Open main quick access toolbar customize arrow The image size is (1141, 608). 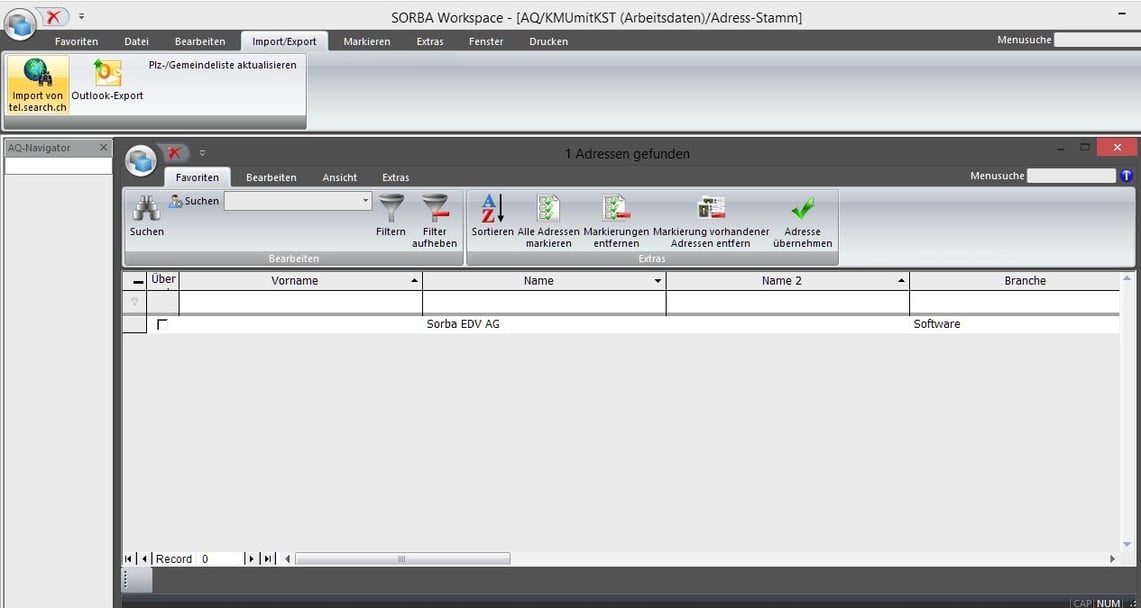click(82, 15)
